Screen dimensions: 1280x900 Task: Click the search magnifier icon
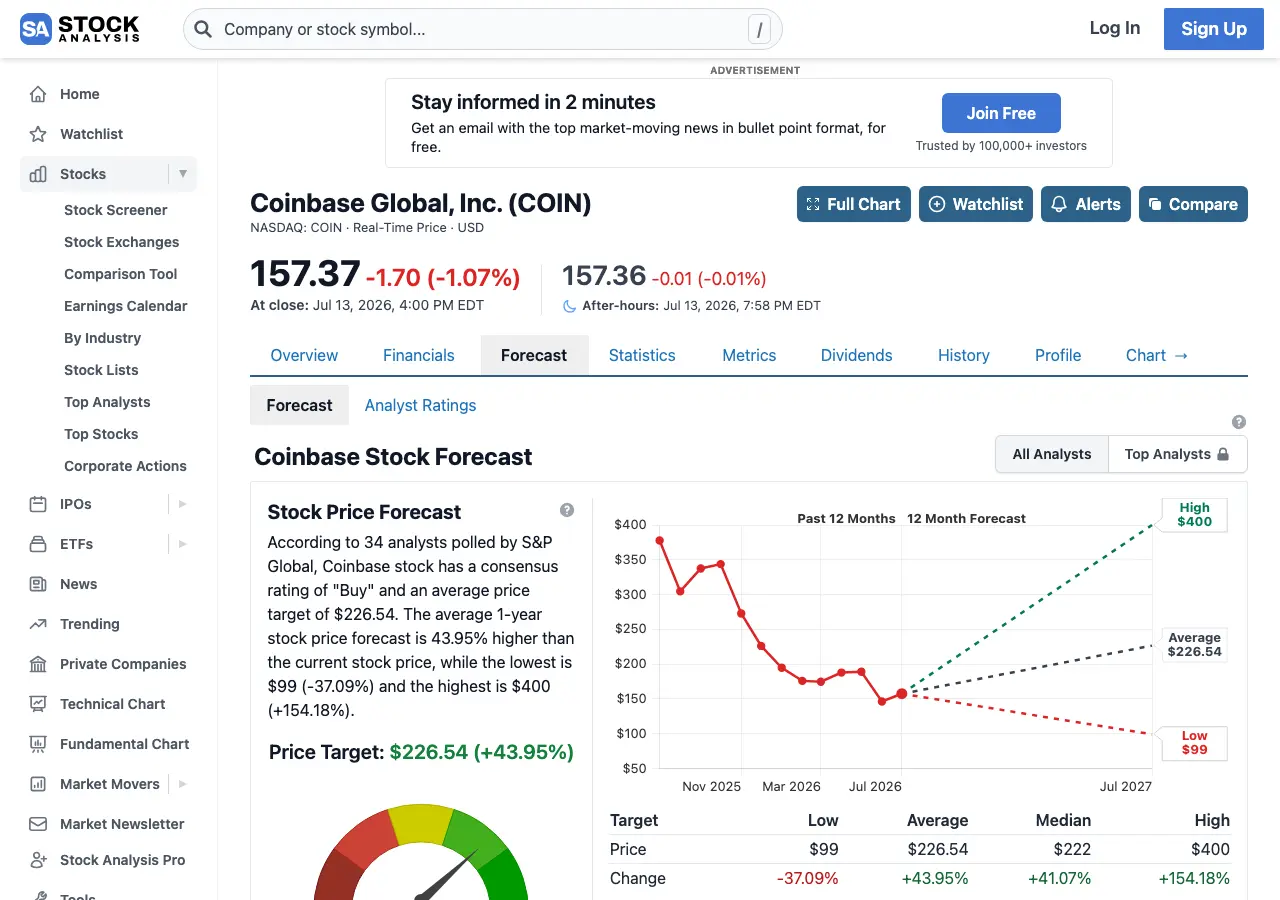(x=203, y=29)
